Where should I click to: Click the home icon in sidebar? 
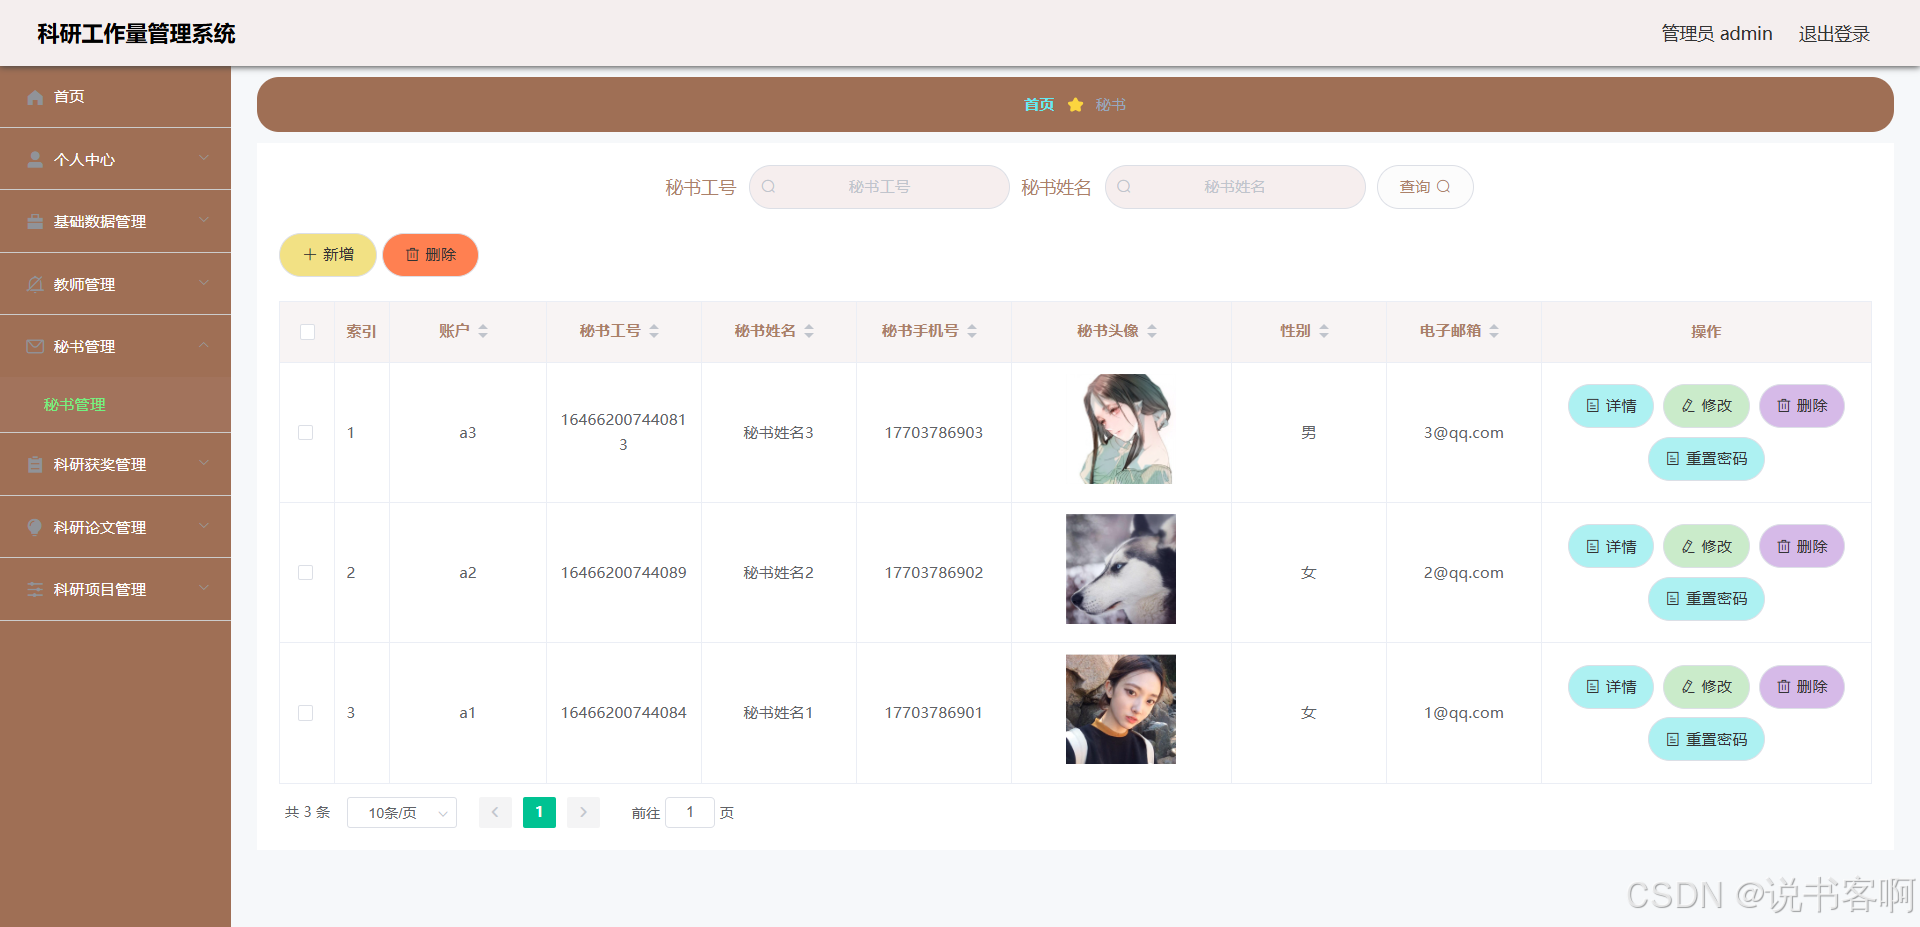pos(35,97)
